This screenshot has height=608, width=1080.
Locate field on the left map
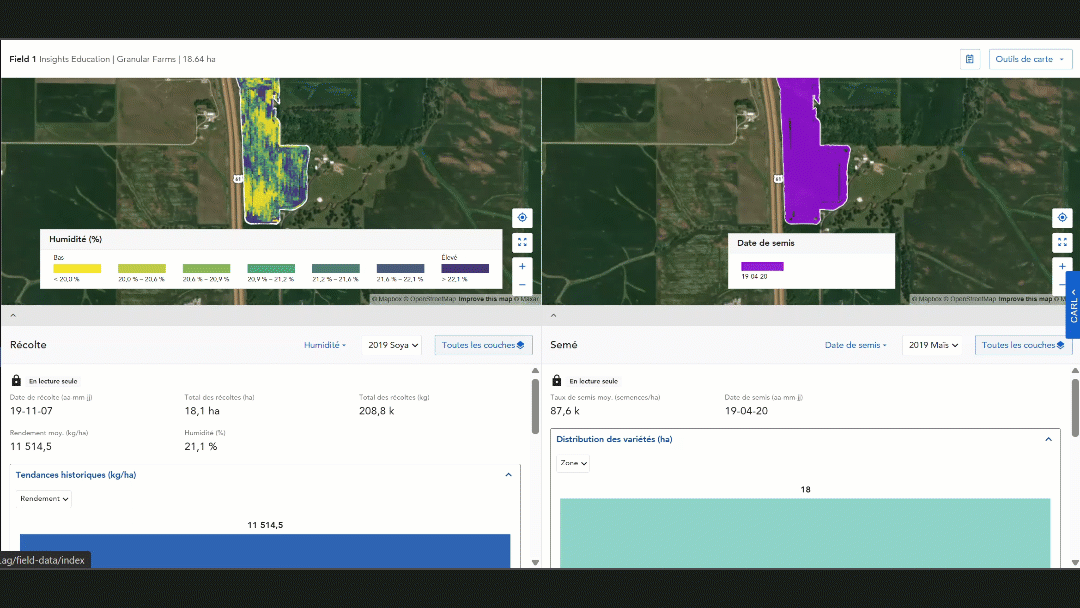[522, 218]
